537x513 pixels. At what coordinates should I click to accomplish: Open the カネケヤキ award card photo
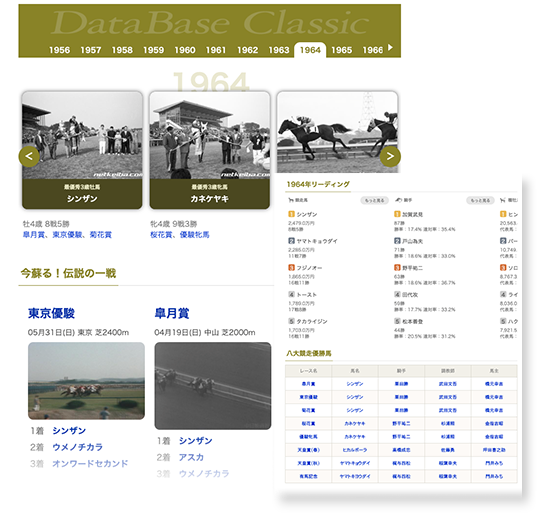point(210,135)
